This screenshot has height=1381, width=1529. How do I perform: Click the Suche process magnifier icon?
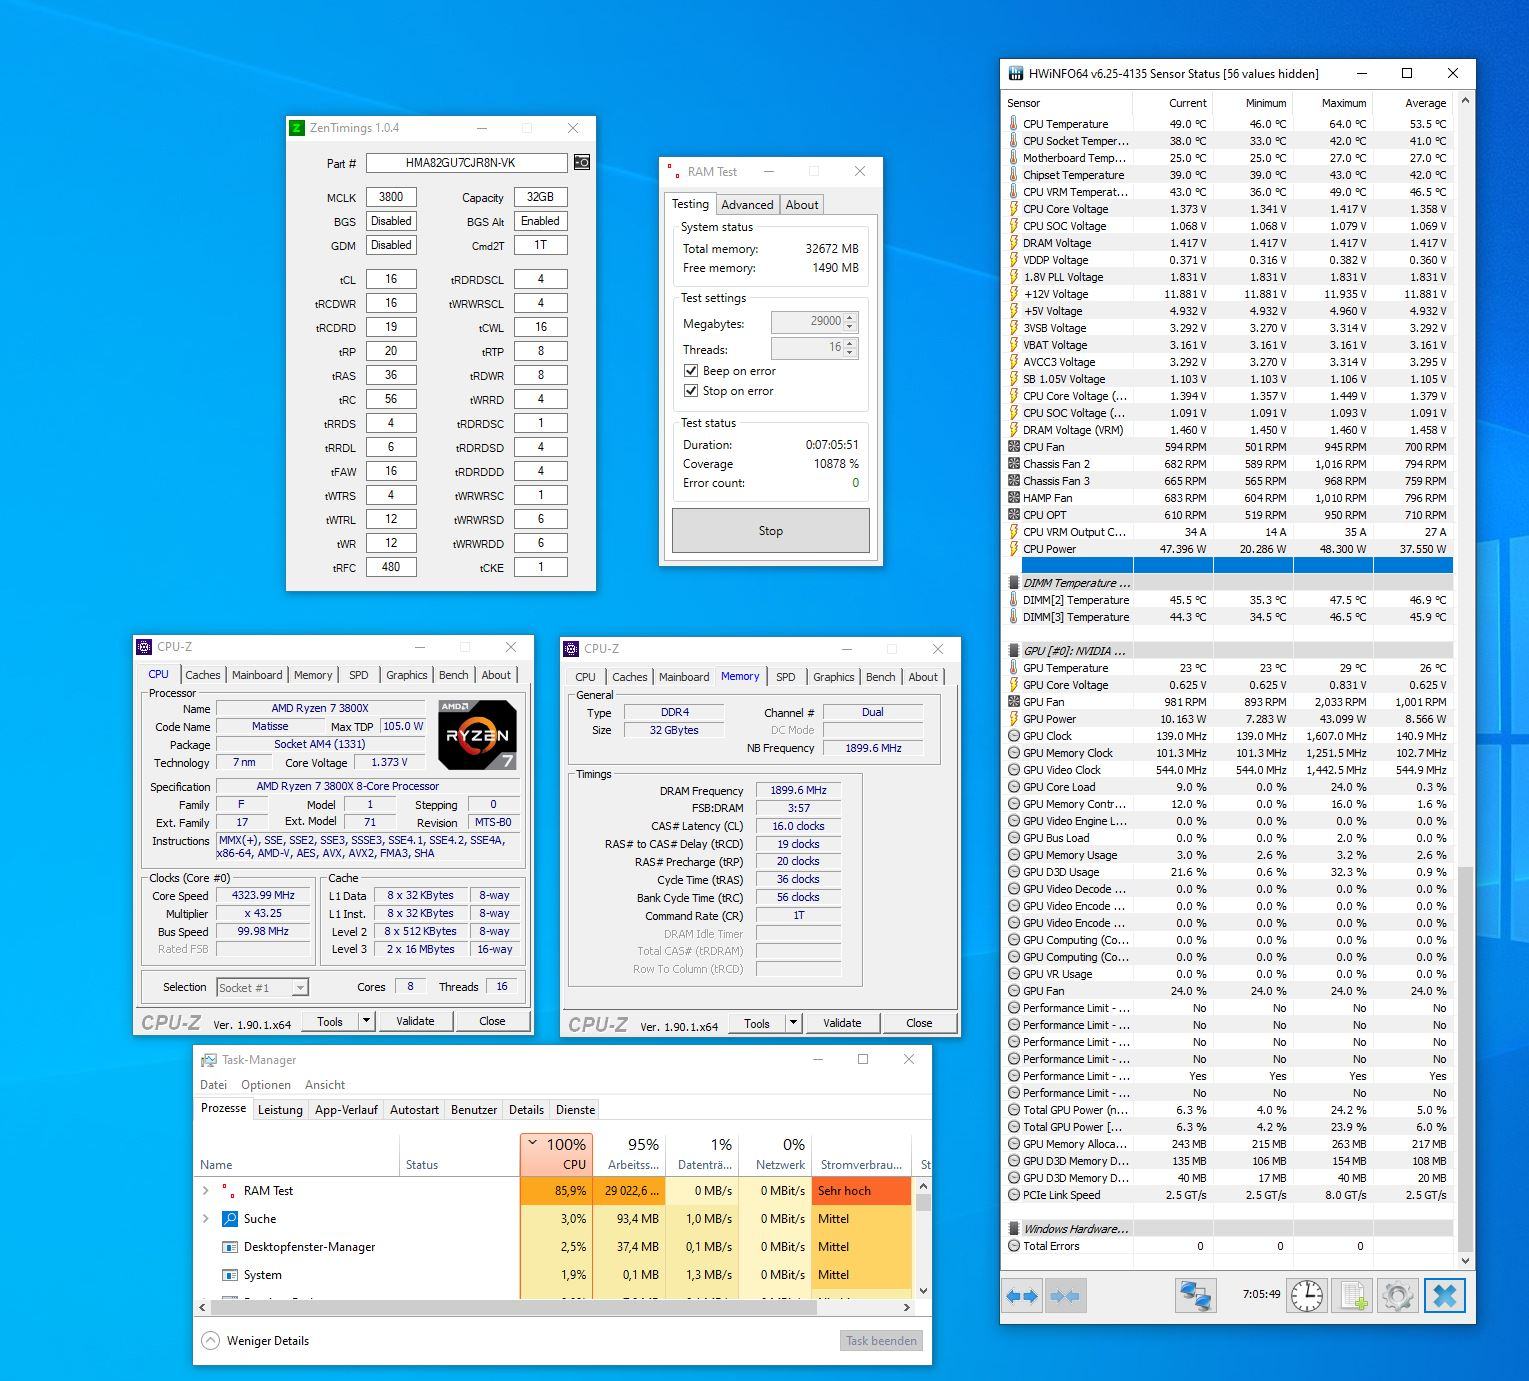point(230,1219)
